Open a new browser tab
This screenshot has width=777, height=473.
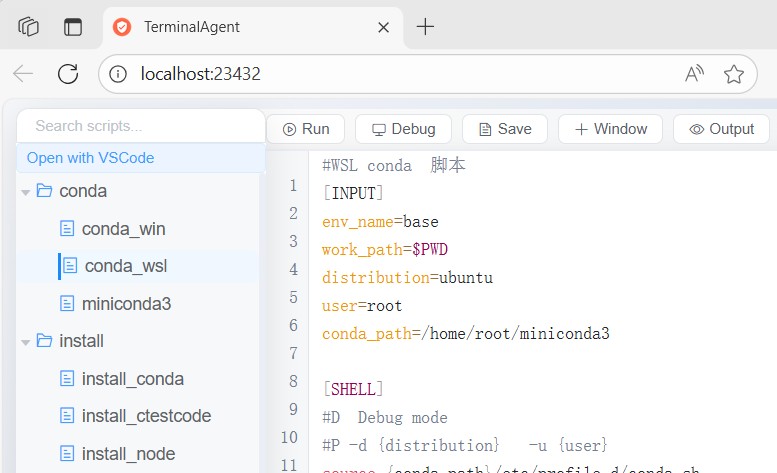(x=425, y=27)
